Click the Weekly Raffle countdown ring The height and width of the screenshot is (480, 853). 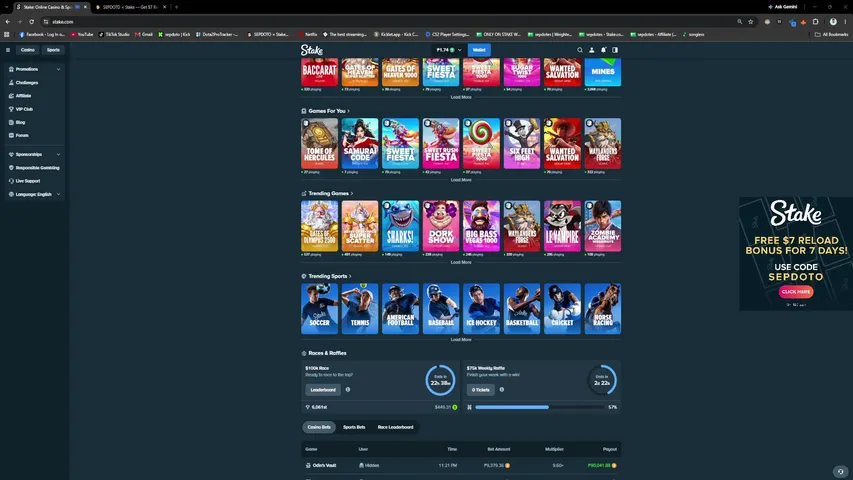(x=602, y=380)
